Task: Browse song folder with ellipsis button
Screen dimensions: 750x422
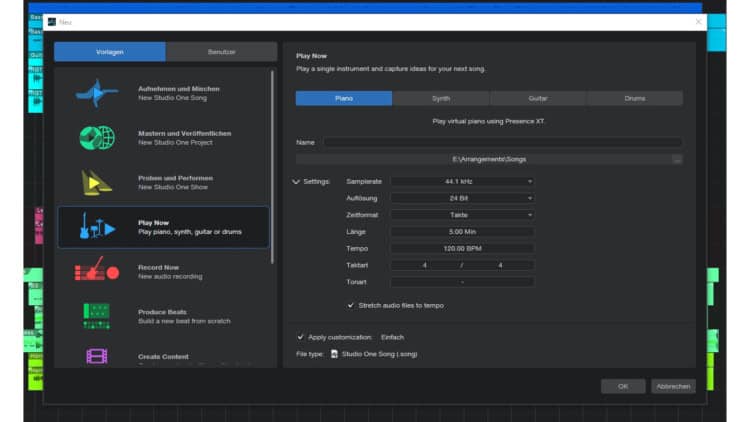Action: [677, 160]
